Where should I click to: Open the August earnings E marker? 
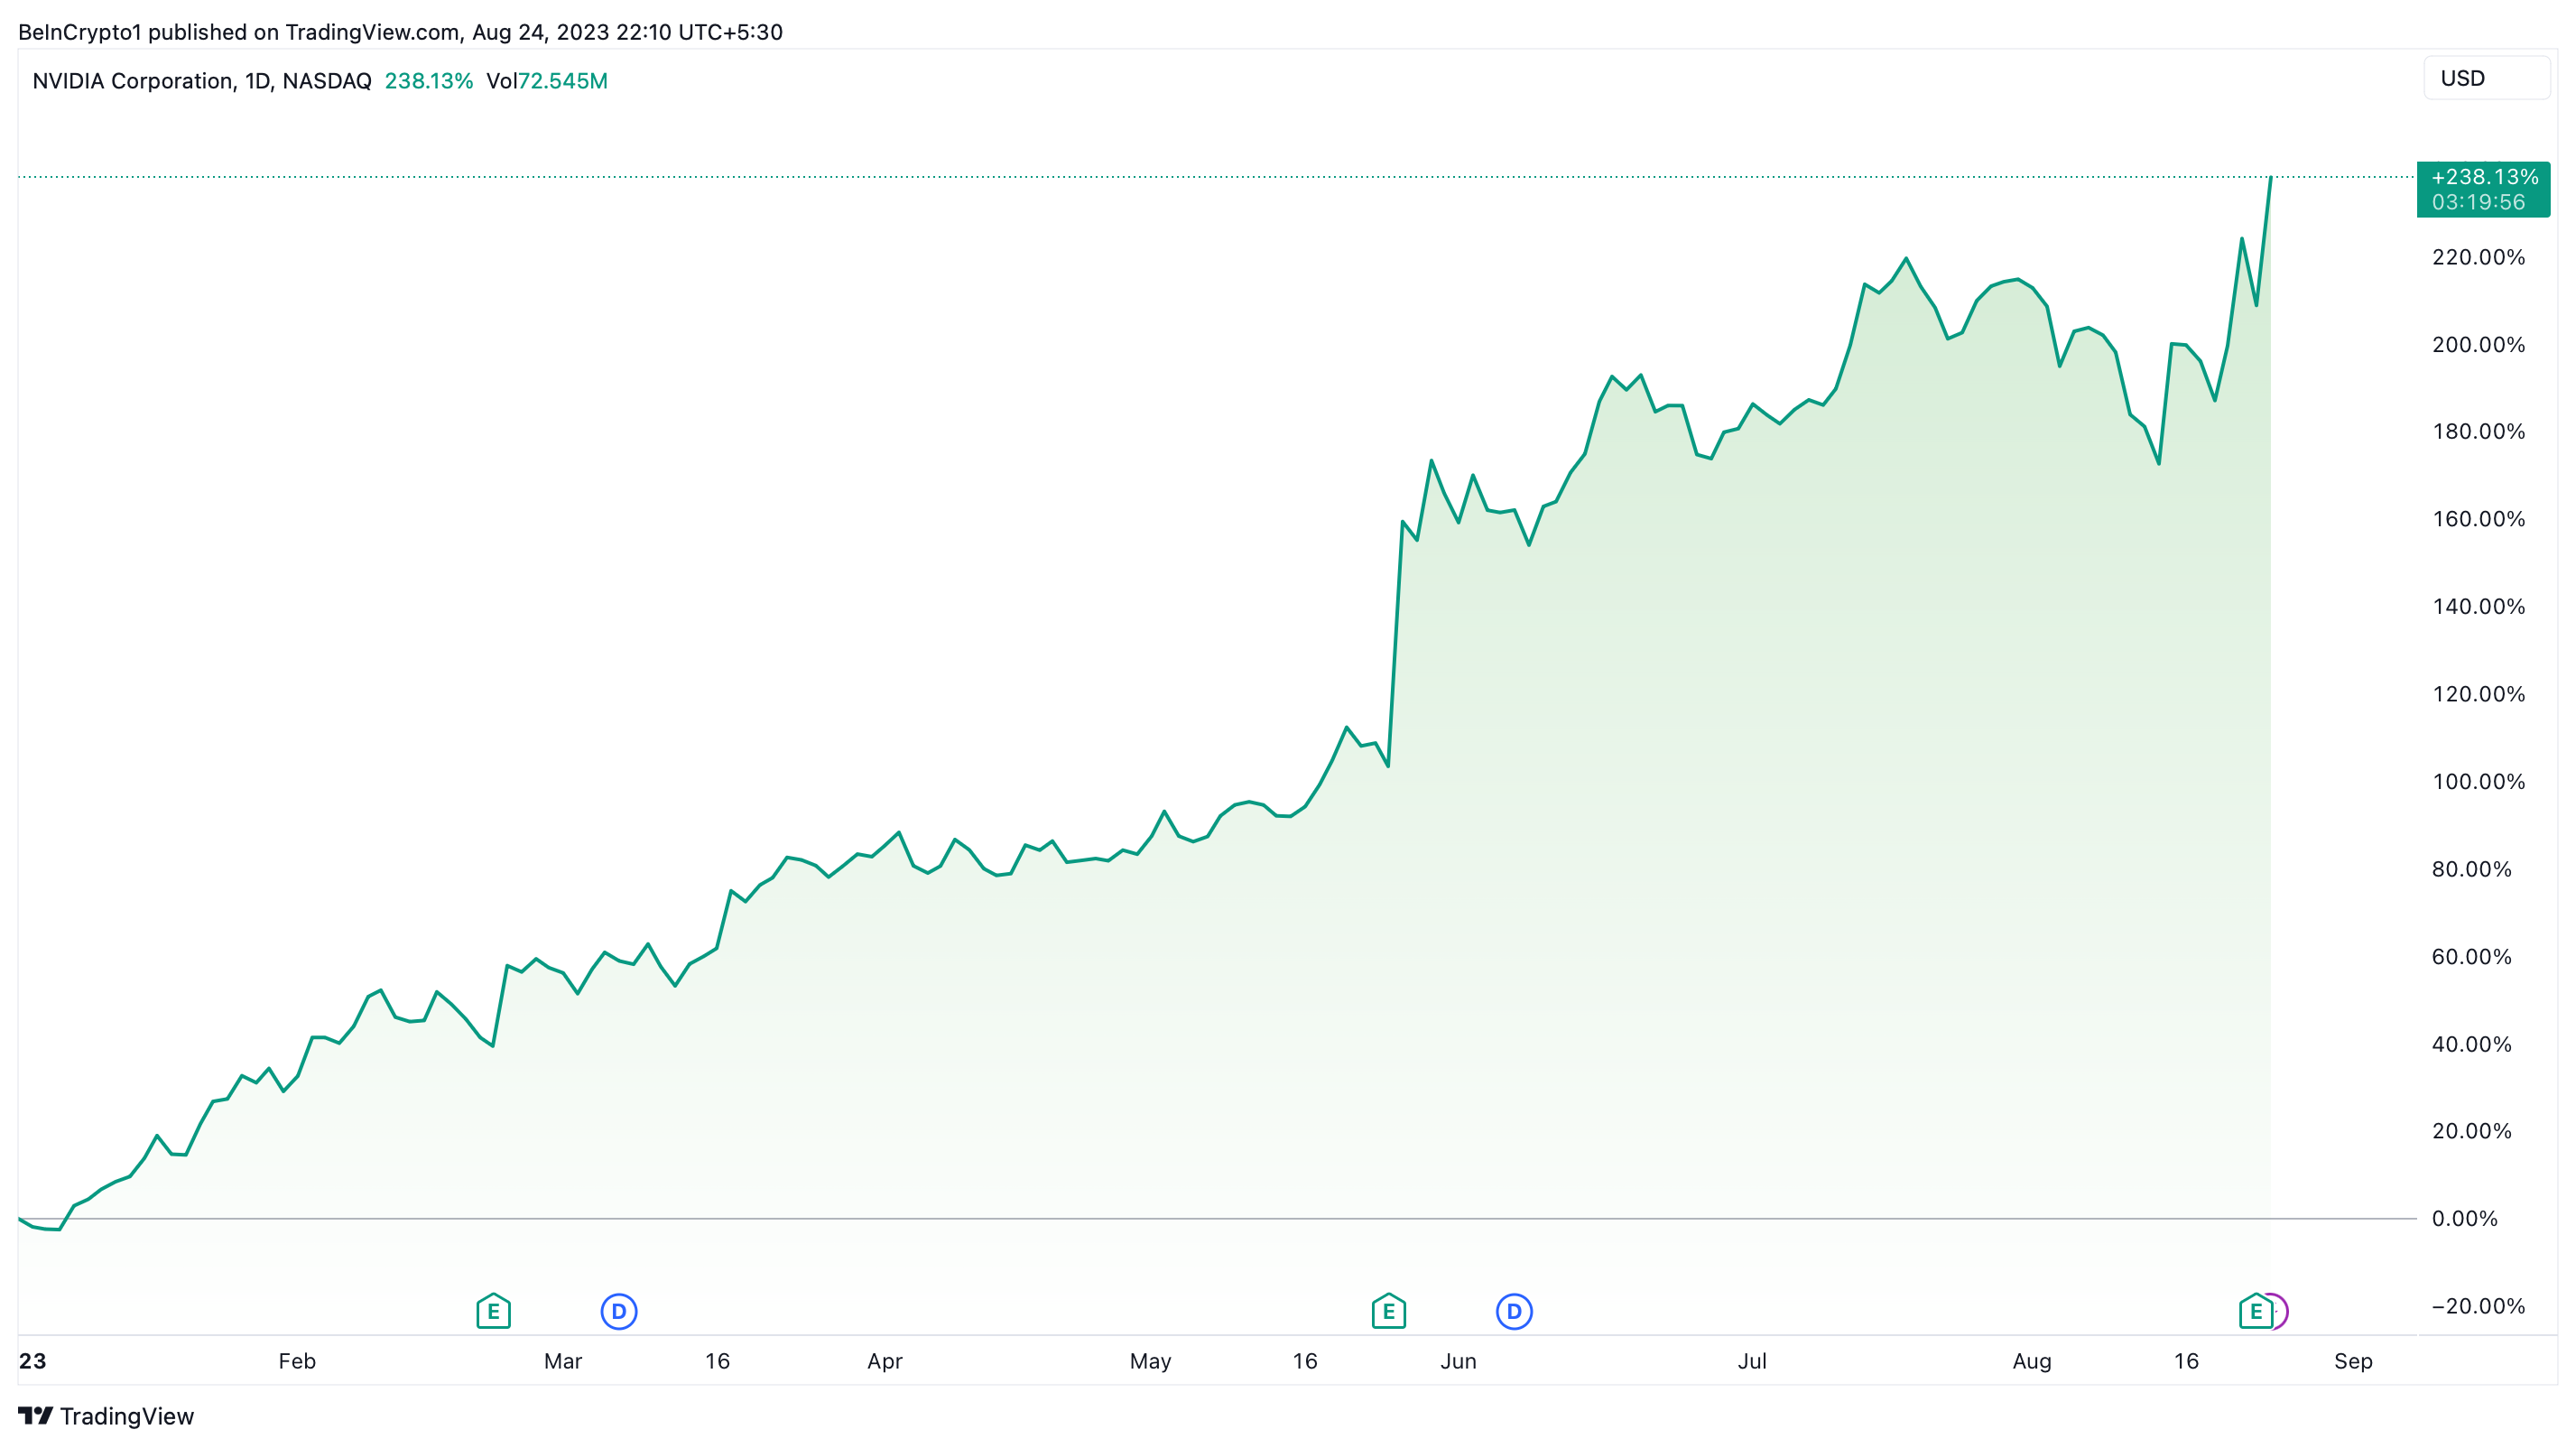pyautogui.click(x=2255, y=1310)
